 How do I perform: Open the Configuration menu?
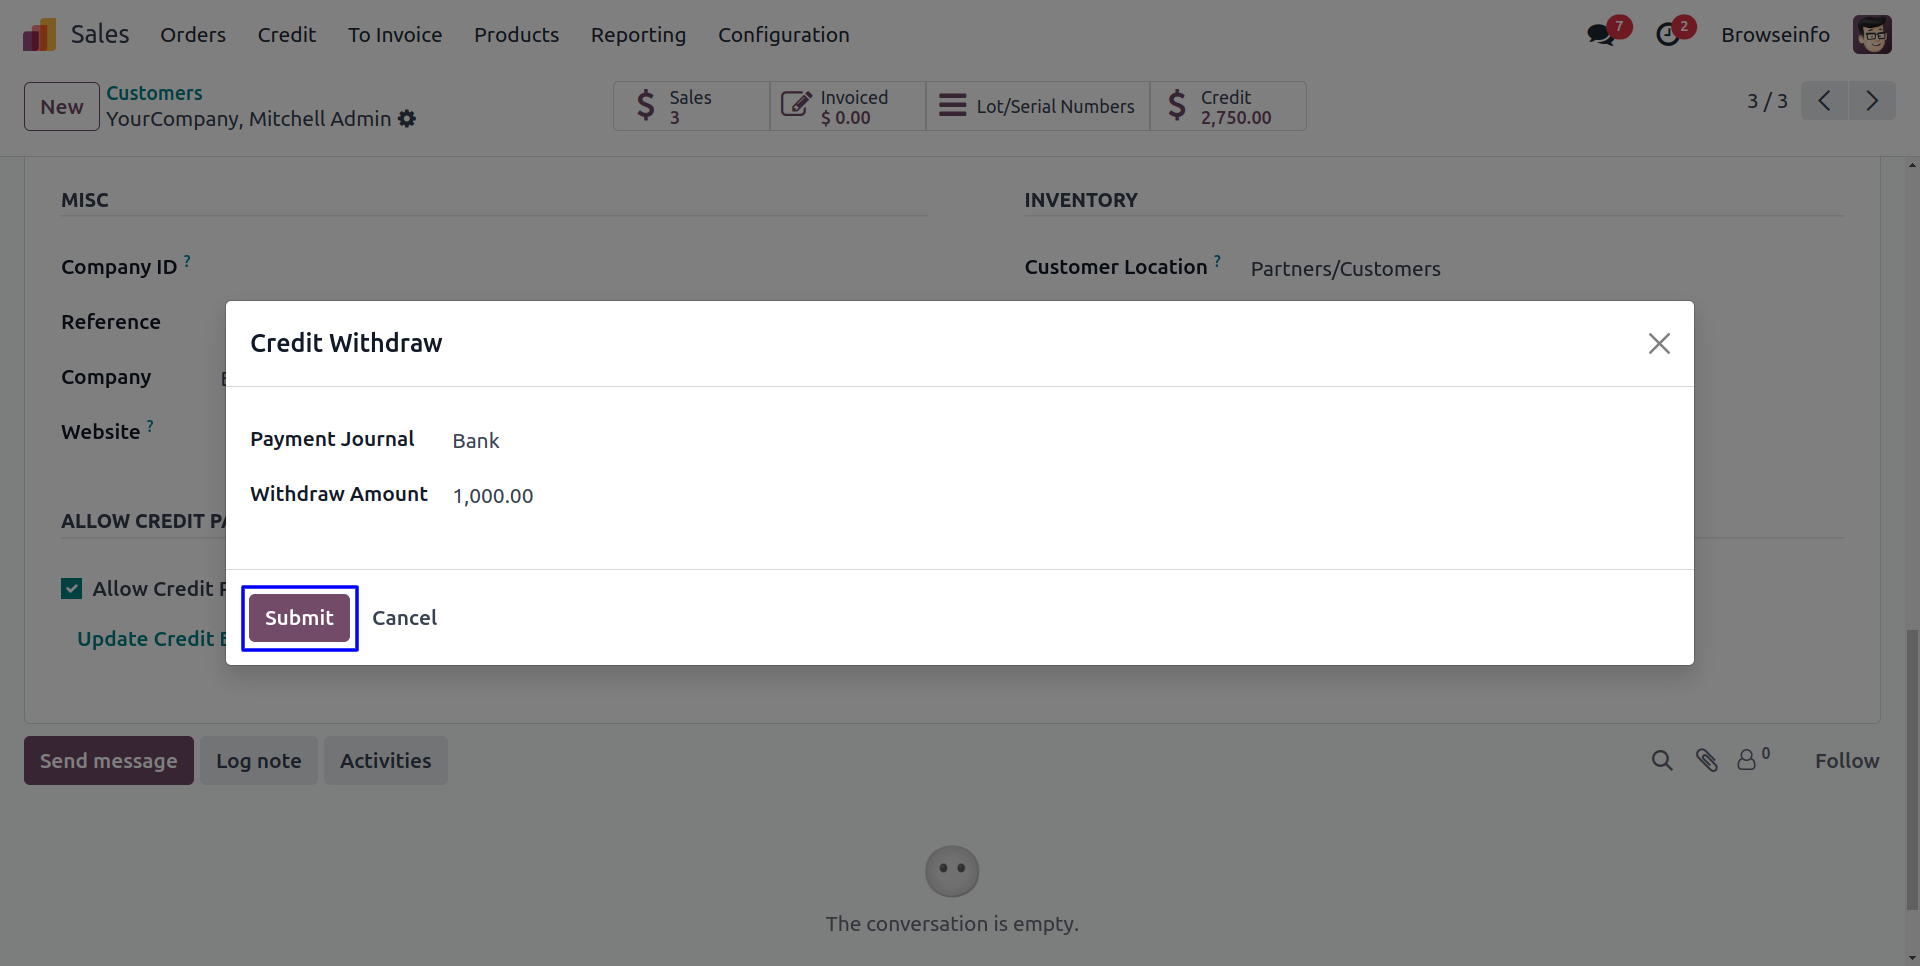(783, 35)
